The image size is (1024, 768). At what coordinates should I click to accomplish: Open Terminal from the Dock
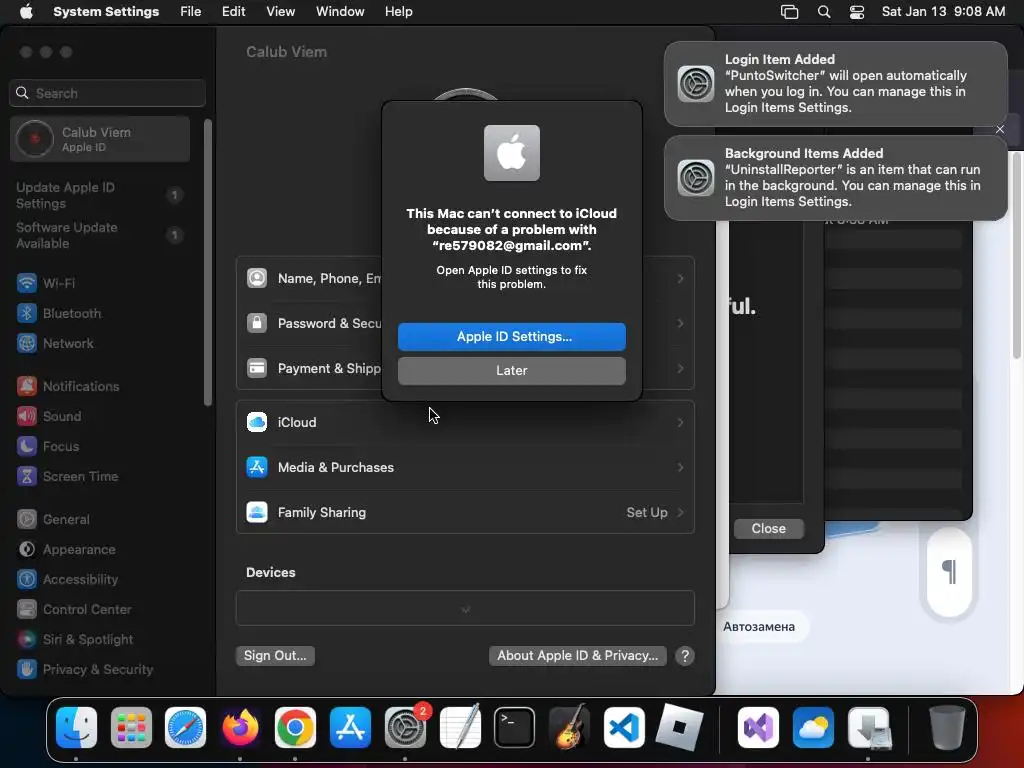click(x=514, y=728)
